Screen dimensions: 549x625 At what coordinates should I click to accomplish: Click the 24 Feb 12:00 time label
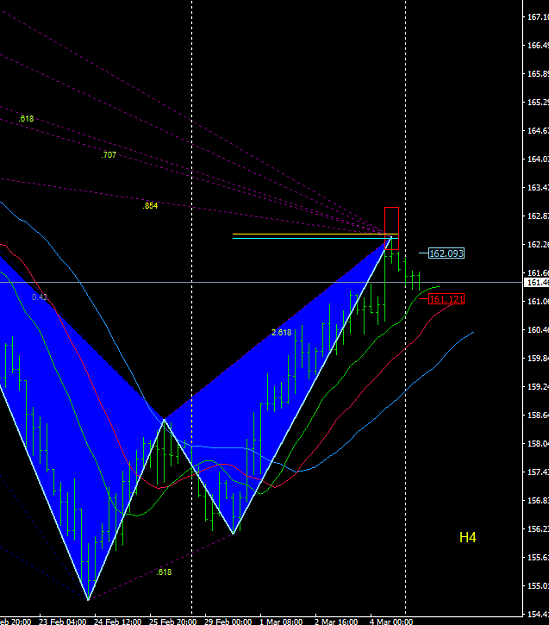[x=117, y=621]
